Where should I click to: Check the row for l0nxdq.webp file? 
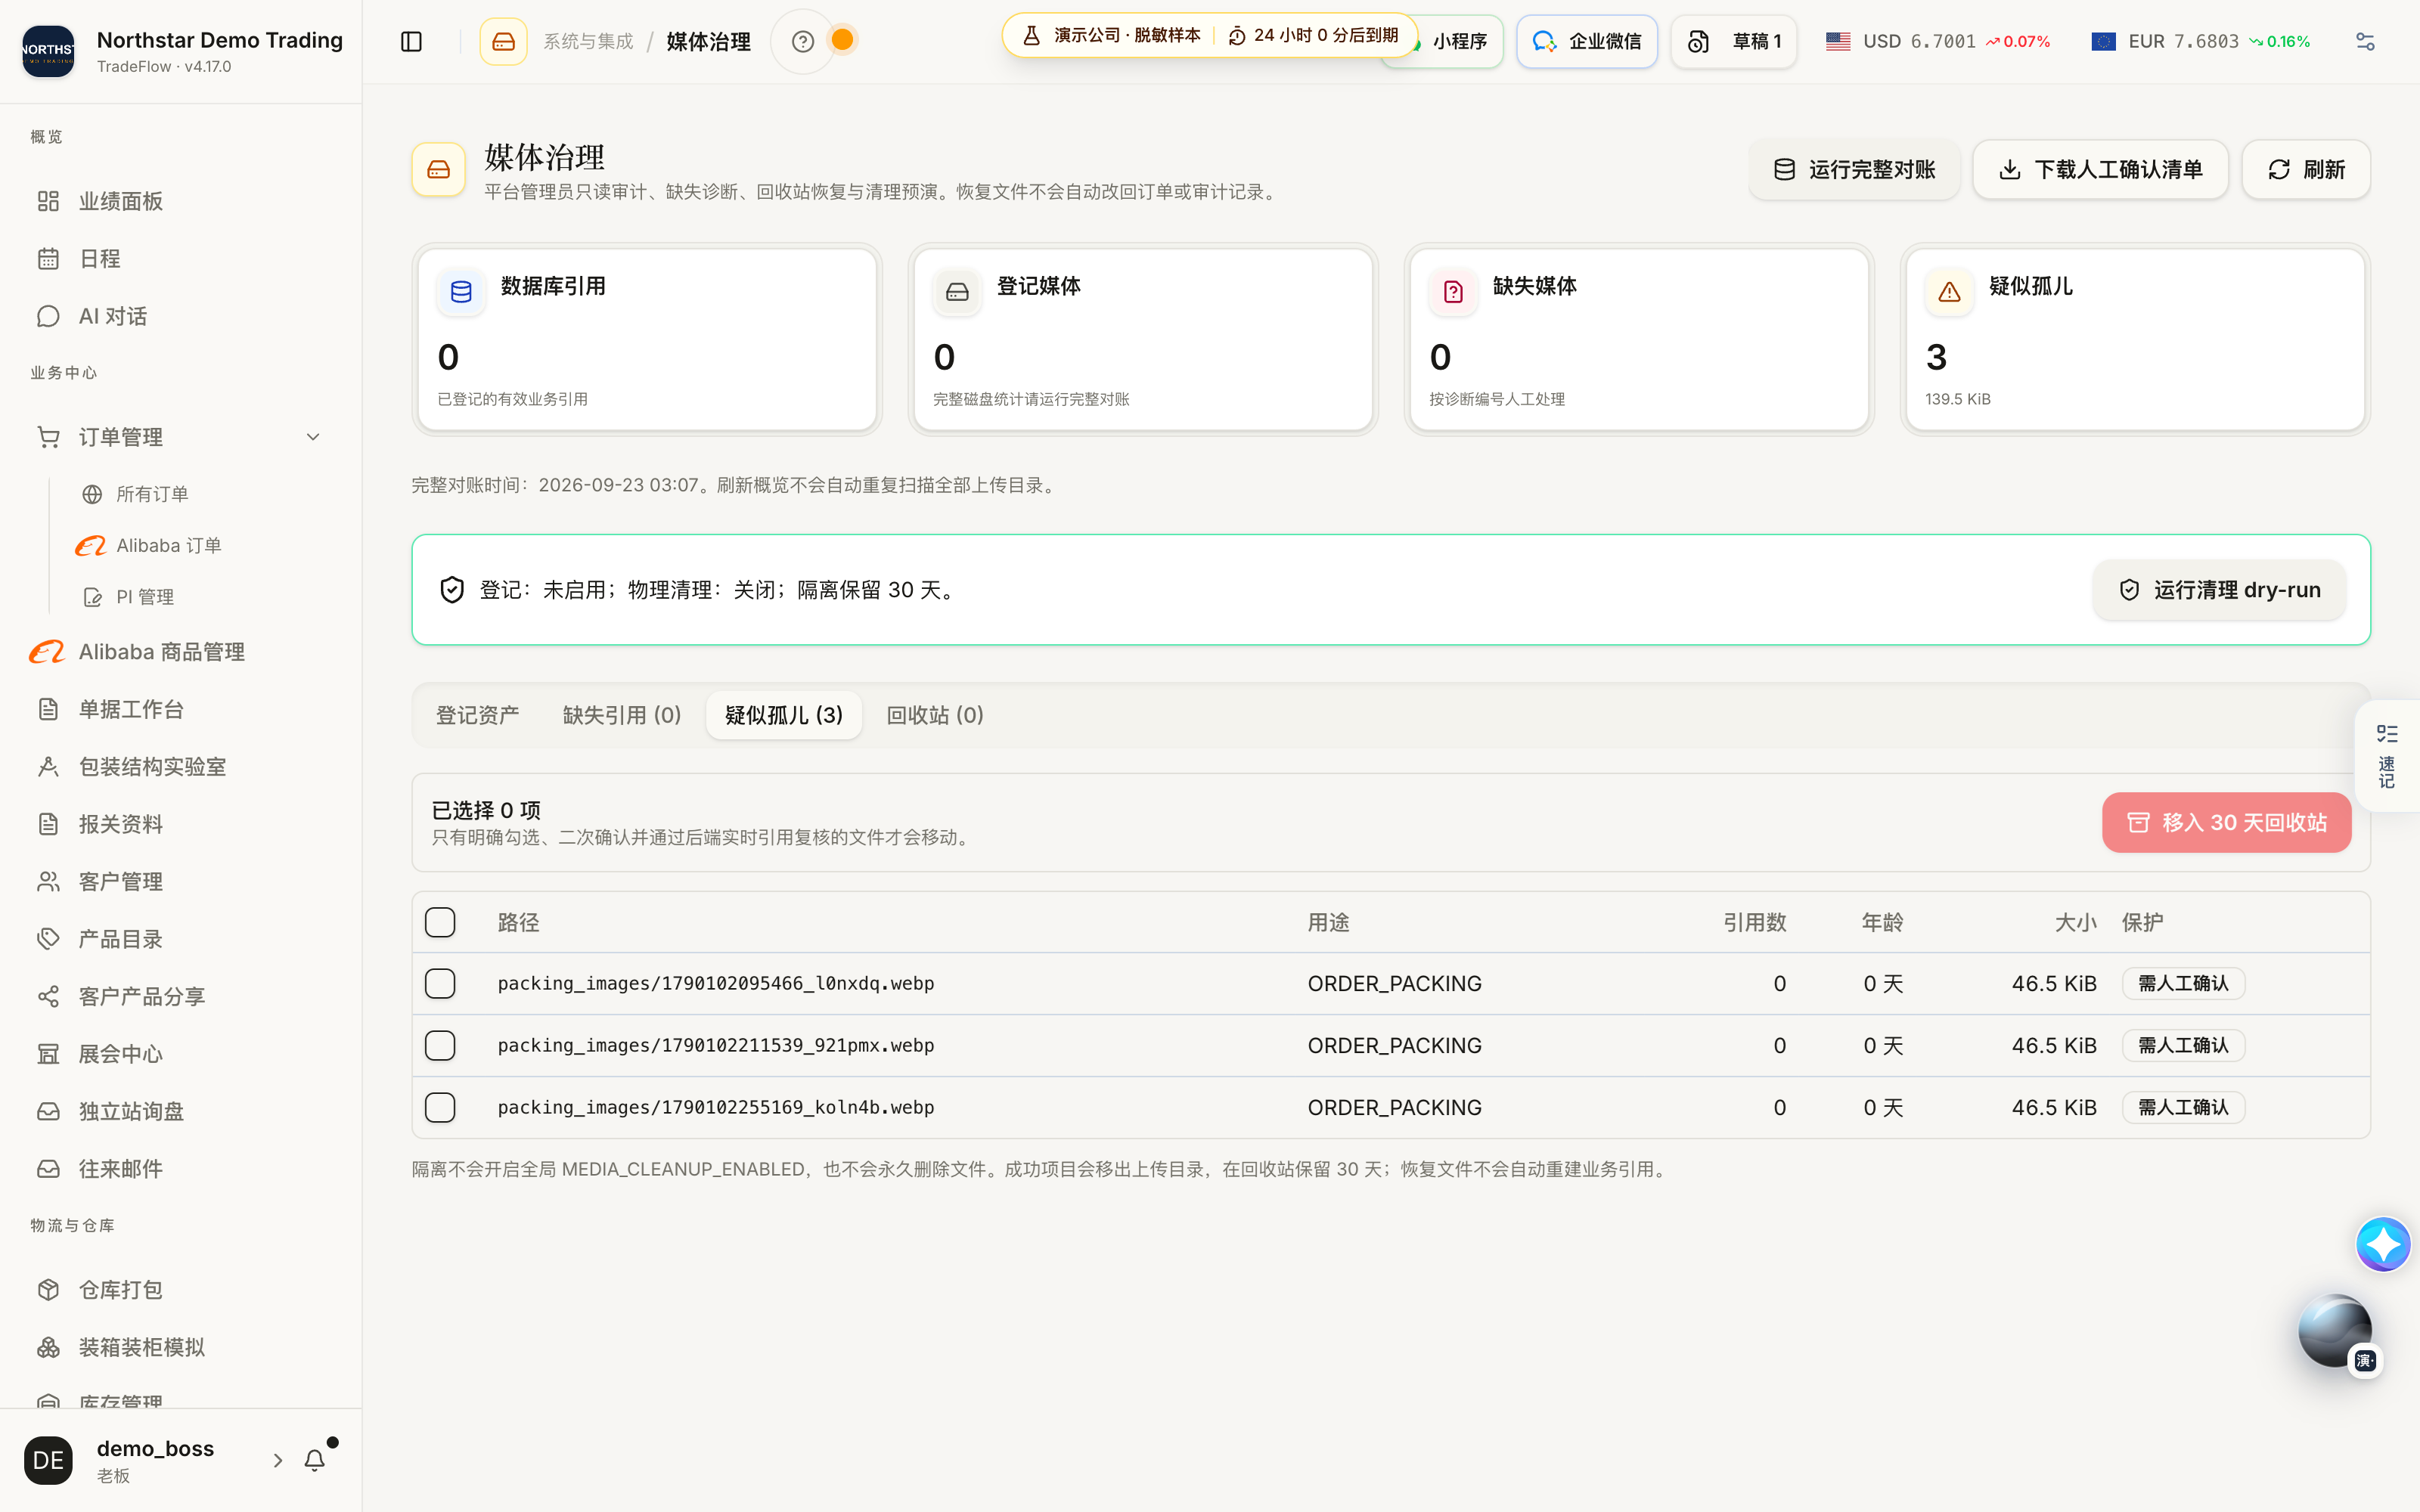[440, 983]
